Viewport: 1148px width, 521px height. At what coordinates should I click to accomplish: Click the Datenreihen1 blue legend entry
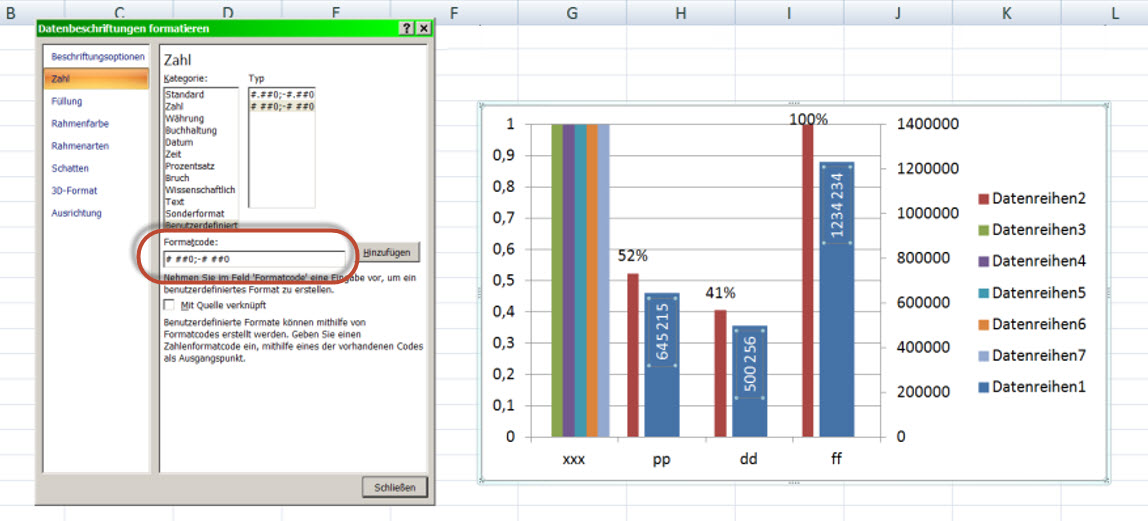click(x=1038, y=387)
